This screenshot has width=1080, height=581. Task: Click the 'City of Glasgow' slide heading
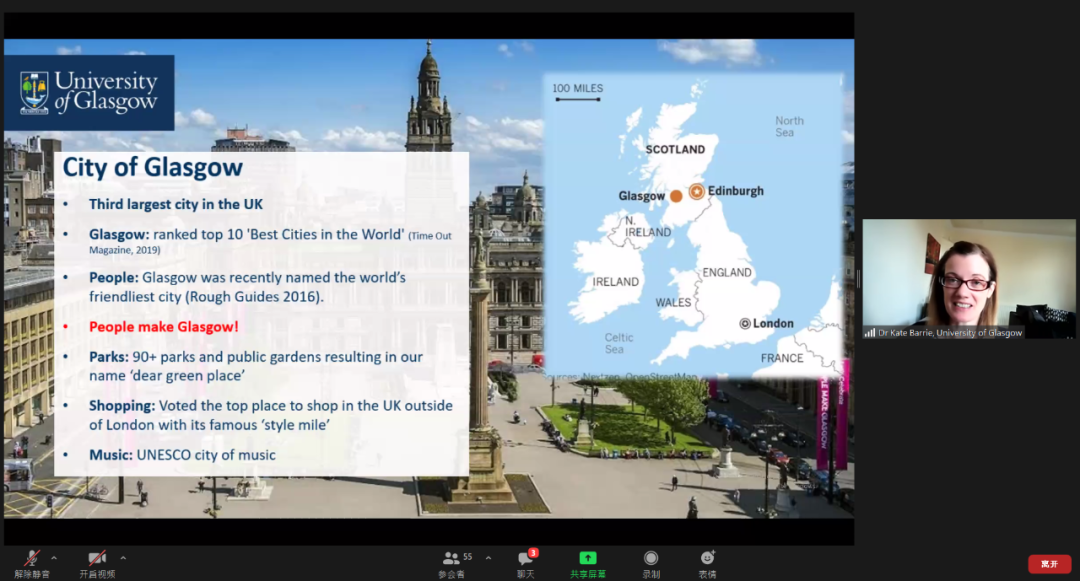coord(152,167)
